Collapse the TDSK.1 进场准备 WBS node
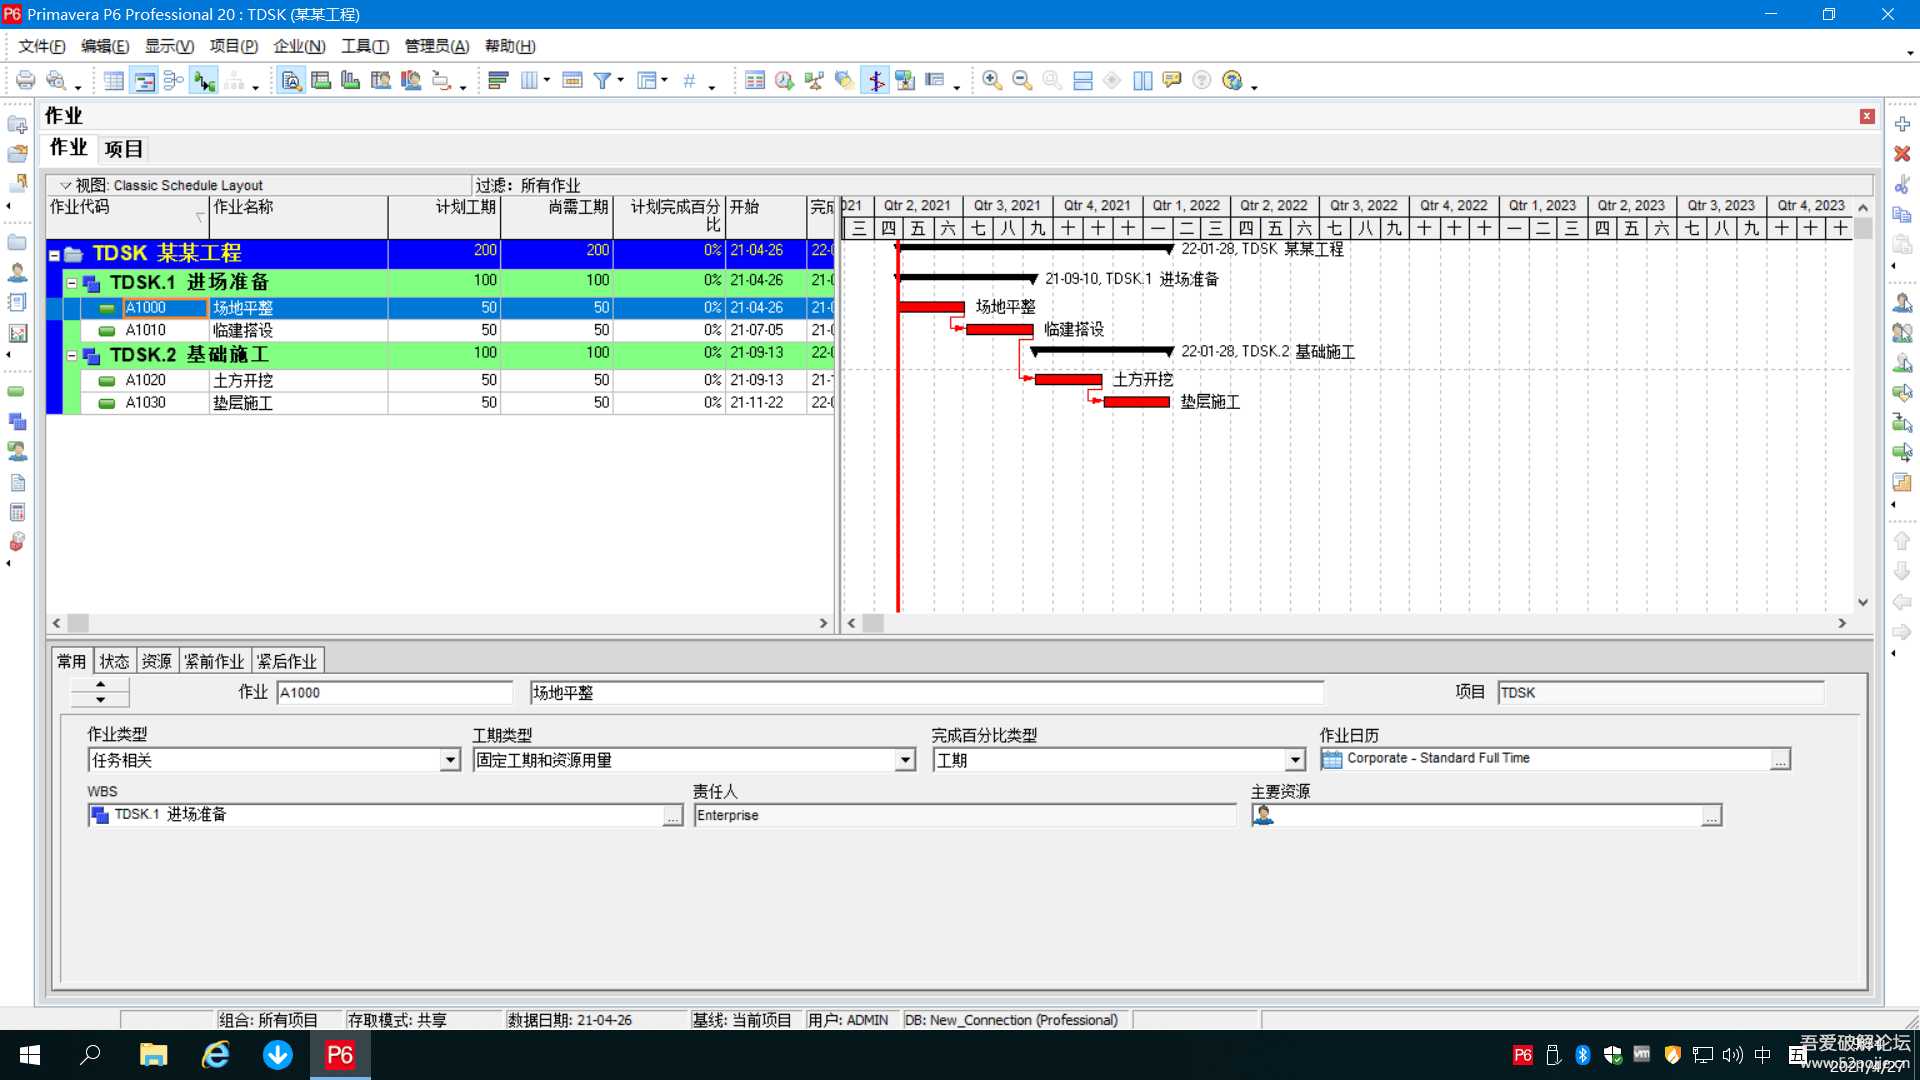This screenshot has height=1080, width=1920. [x=72, y=283]
